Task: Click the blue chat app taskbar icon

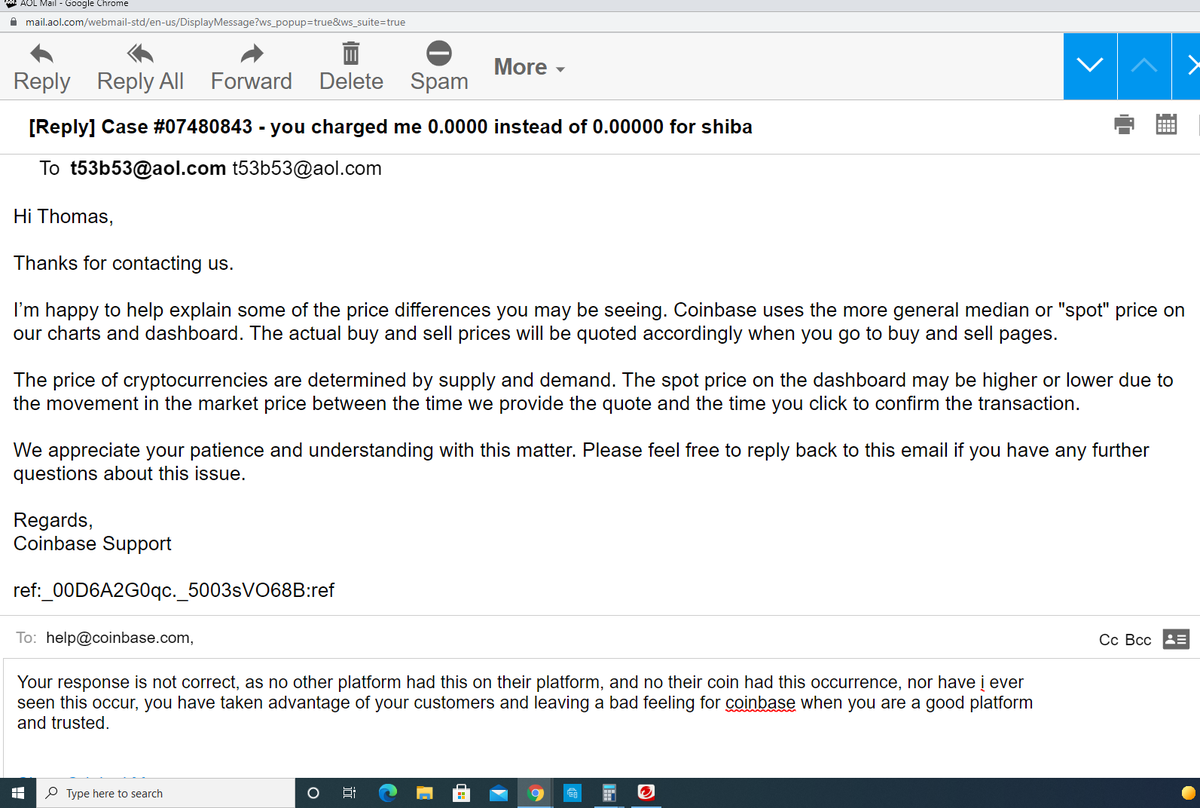Action: click(572, 793)
